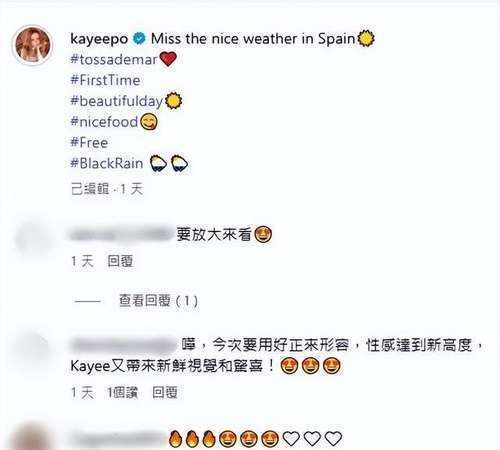The width and height of the screenshot is (500, 450).
Task: Open kayeepo profile picture
Action: click(x=33, y=45)
